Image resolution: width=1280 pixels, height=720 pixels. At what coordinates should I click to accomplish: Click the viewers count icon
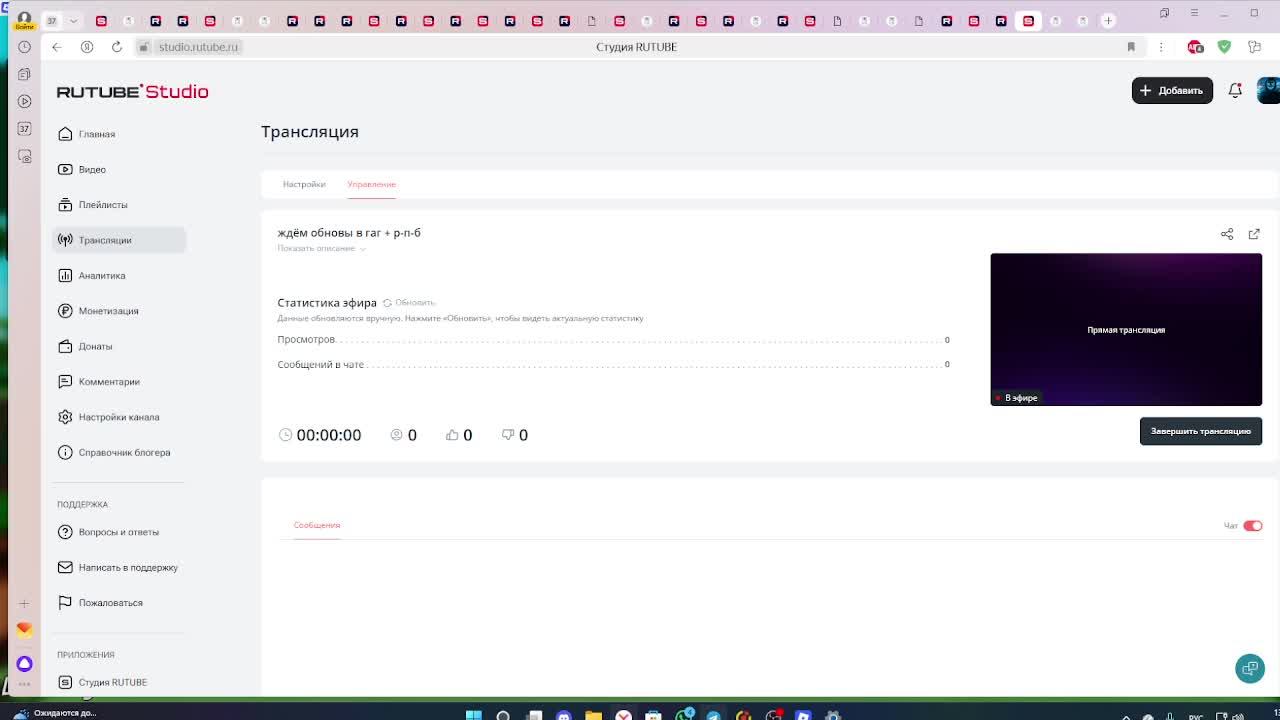coord(396,435)
